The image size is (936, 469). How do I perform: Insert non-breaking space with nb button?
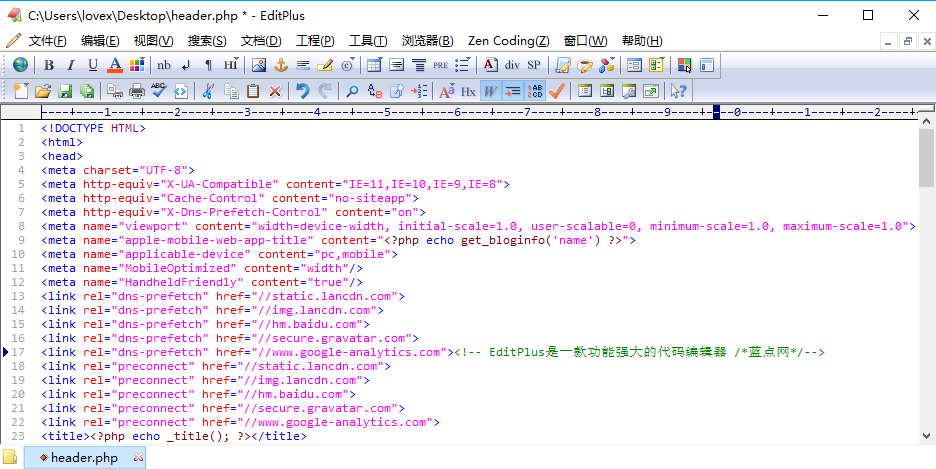point(164,64)
